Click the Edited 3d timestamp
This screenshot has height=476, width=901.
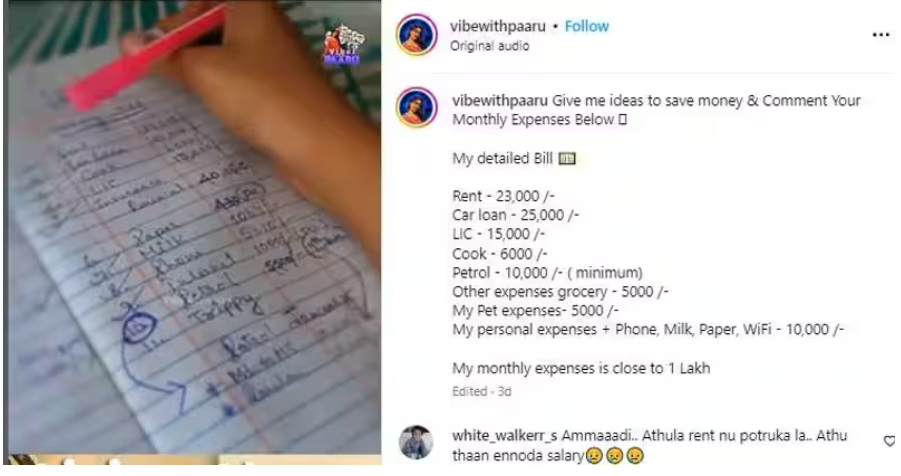coord(482,391)
